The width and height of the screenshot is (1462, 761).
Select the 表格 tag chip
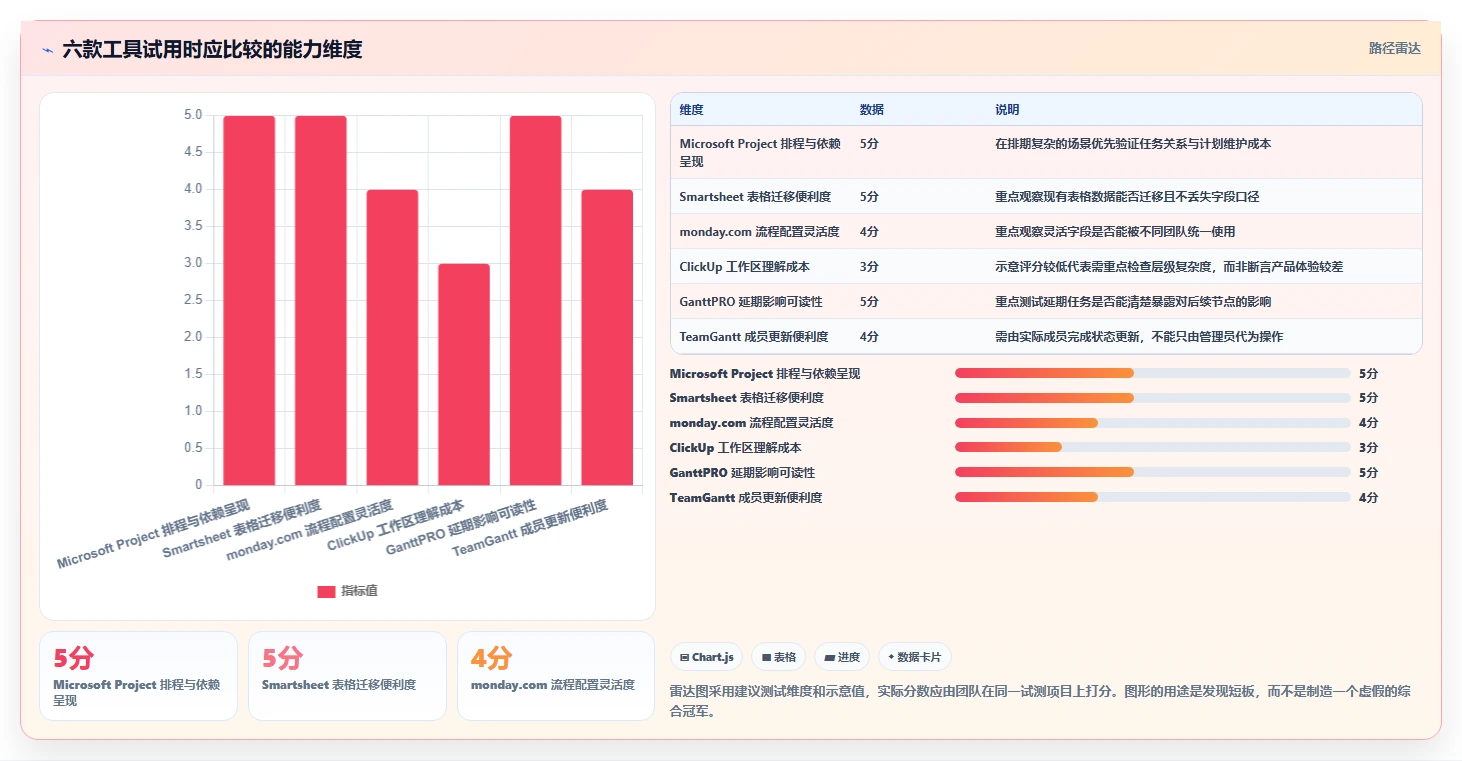point(779,657)
